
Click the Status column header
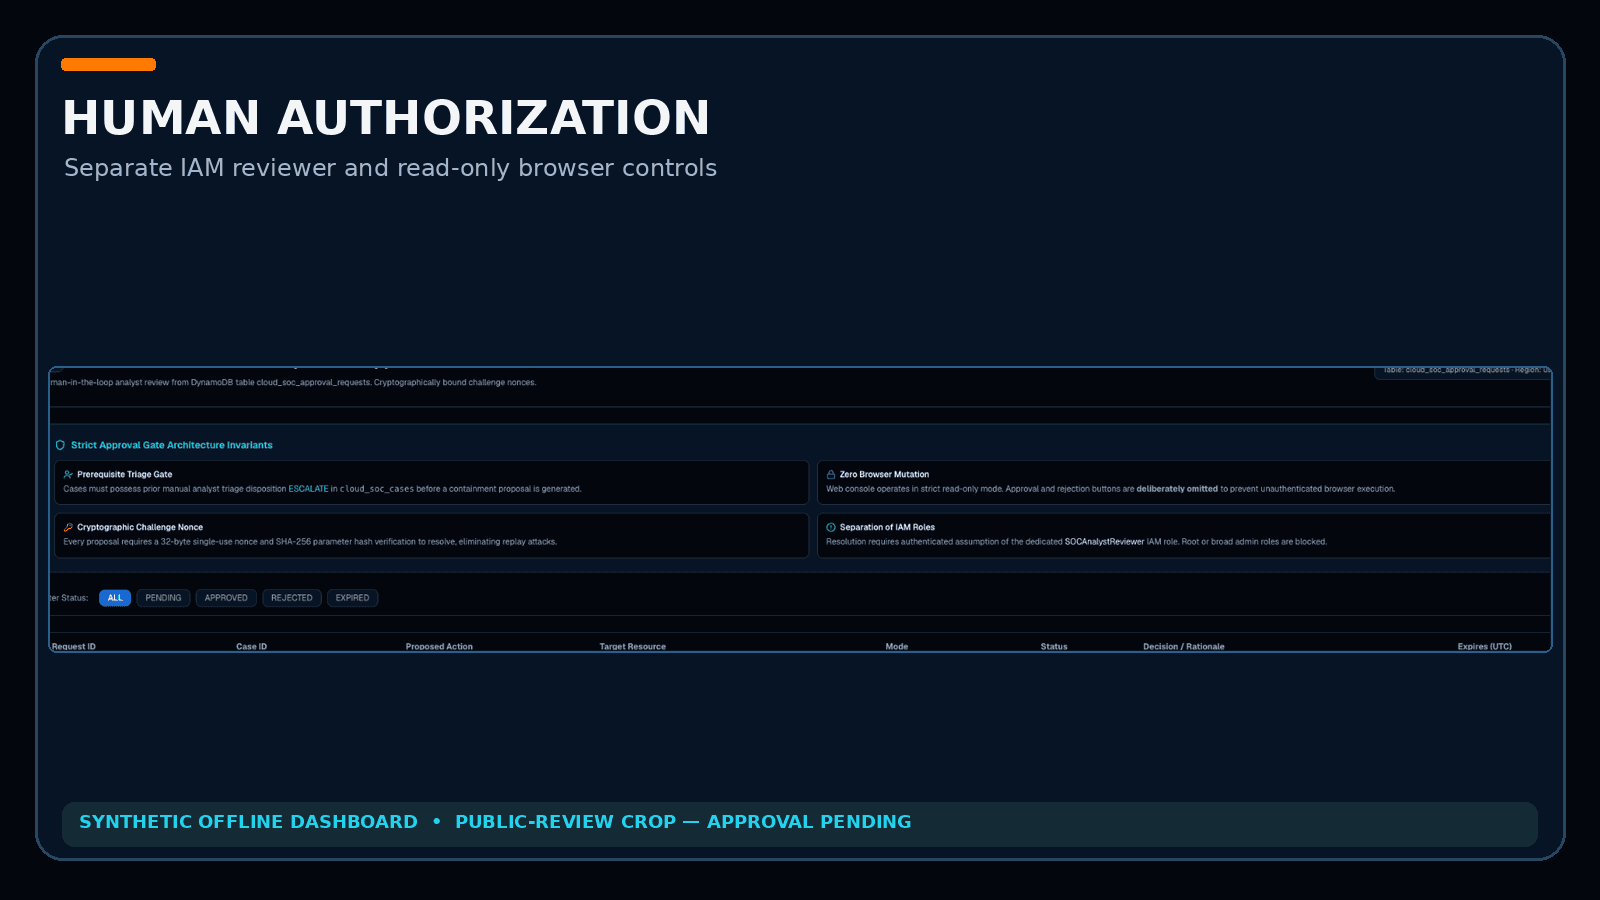[1054, 647]
